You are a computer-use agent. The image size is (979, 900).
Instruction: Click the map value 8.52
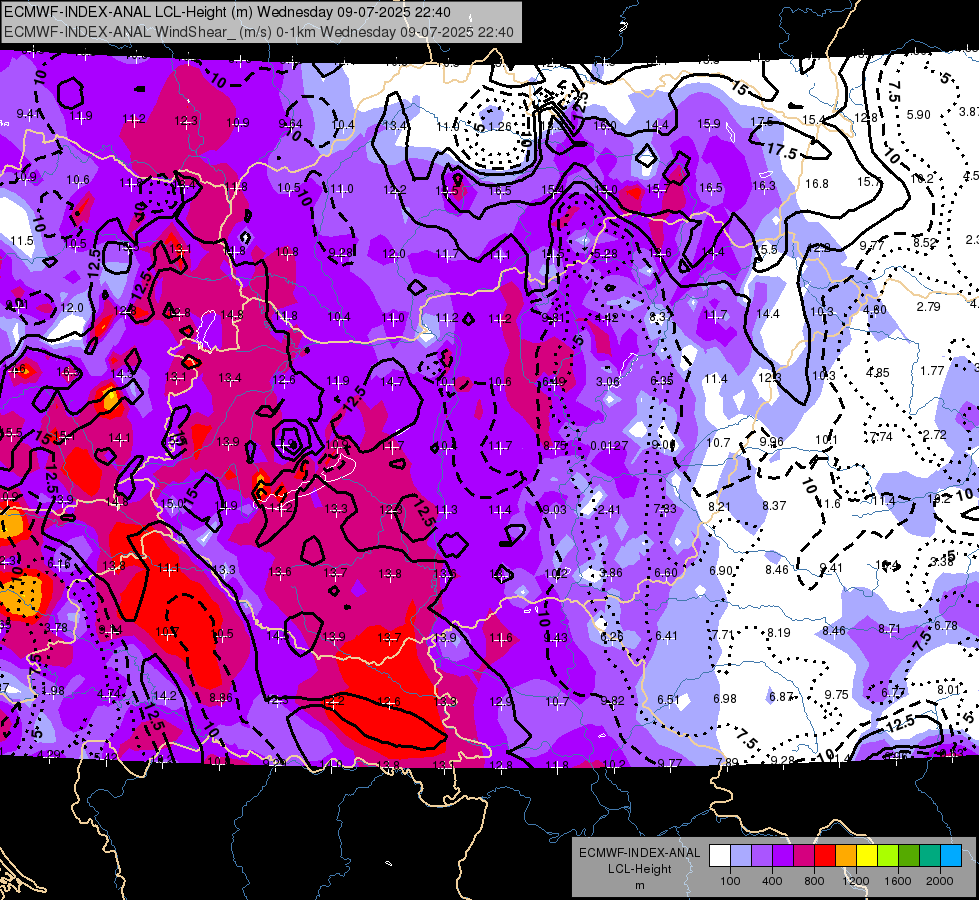click(925, 242)
